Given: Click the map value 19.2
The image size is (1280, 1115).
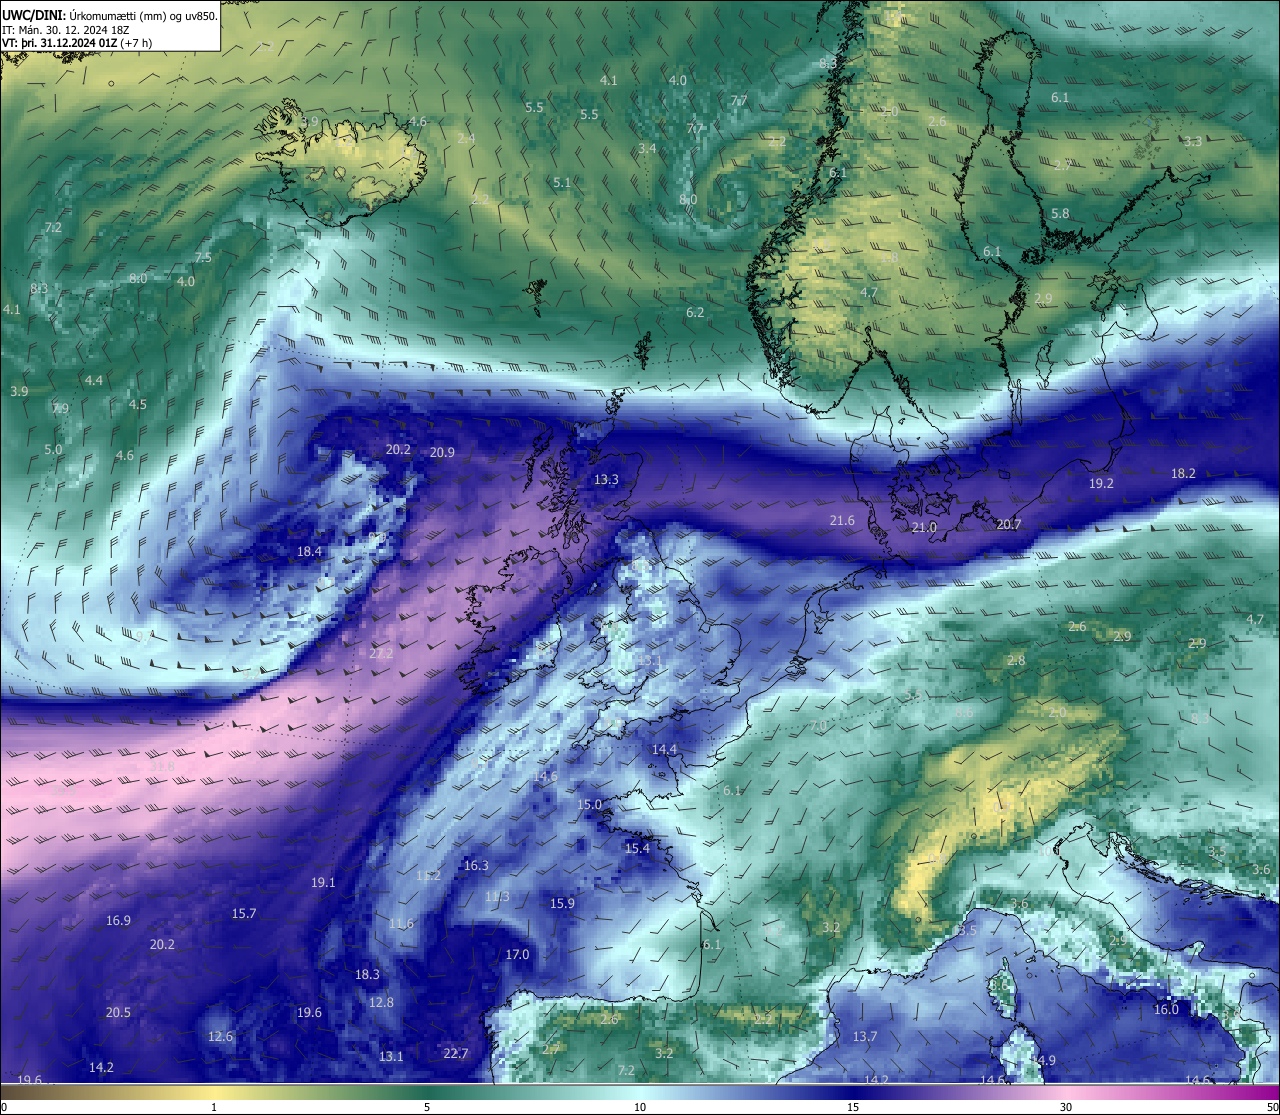Looking at the screenshot, I should (x=1101, y=482).
